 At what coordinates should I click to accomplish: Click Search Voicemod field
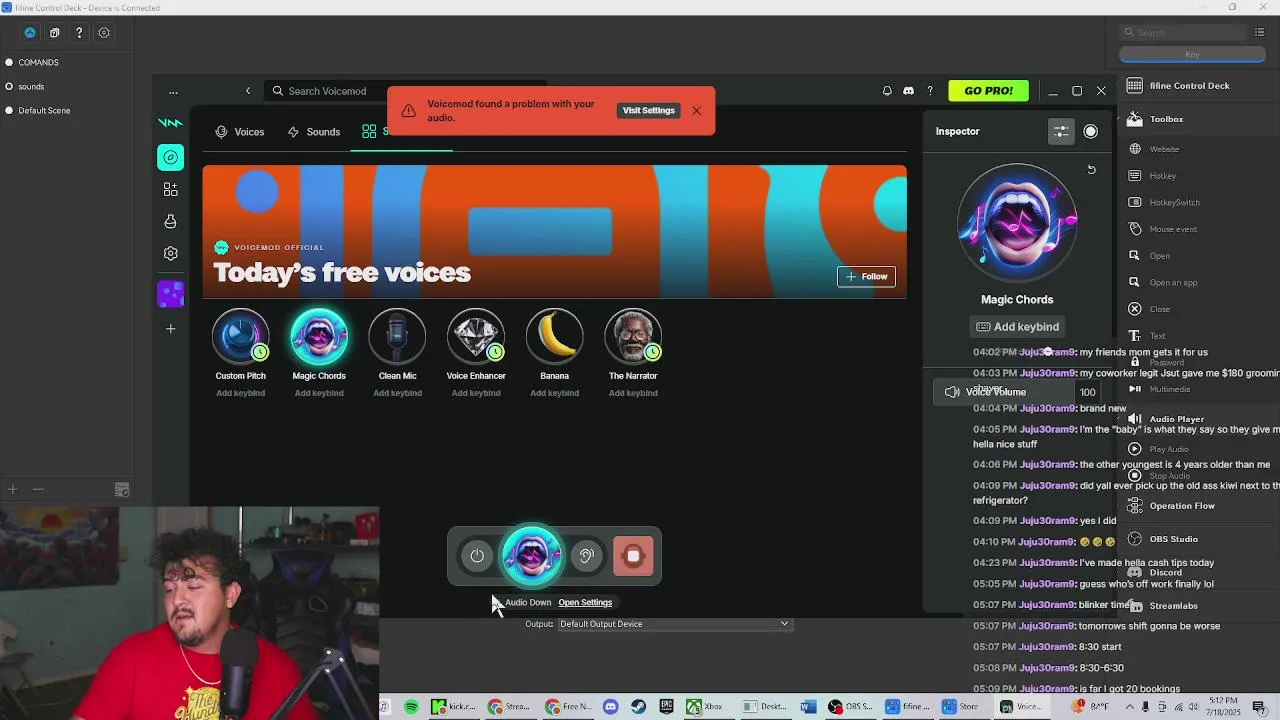pyautogui.click(x=405, y=91)
